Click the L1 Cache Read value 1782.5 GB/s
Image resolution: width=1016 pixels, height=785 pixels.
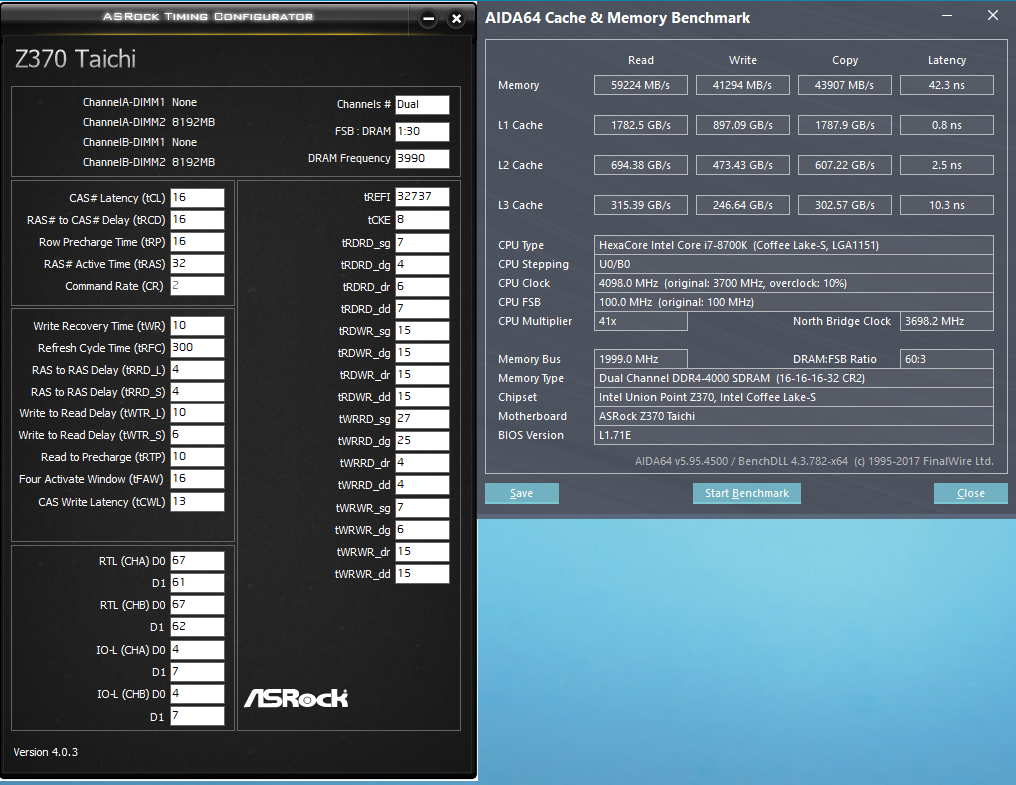point(641,125)
